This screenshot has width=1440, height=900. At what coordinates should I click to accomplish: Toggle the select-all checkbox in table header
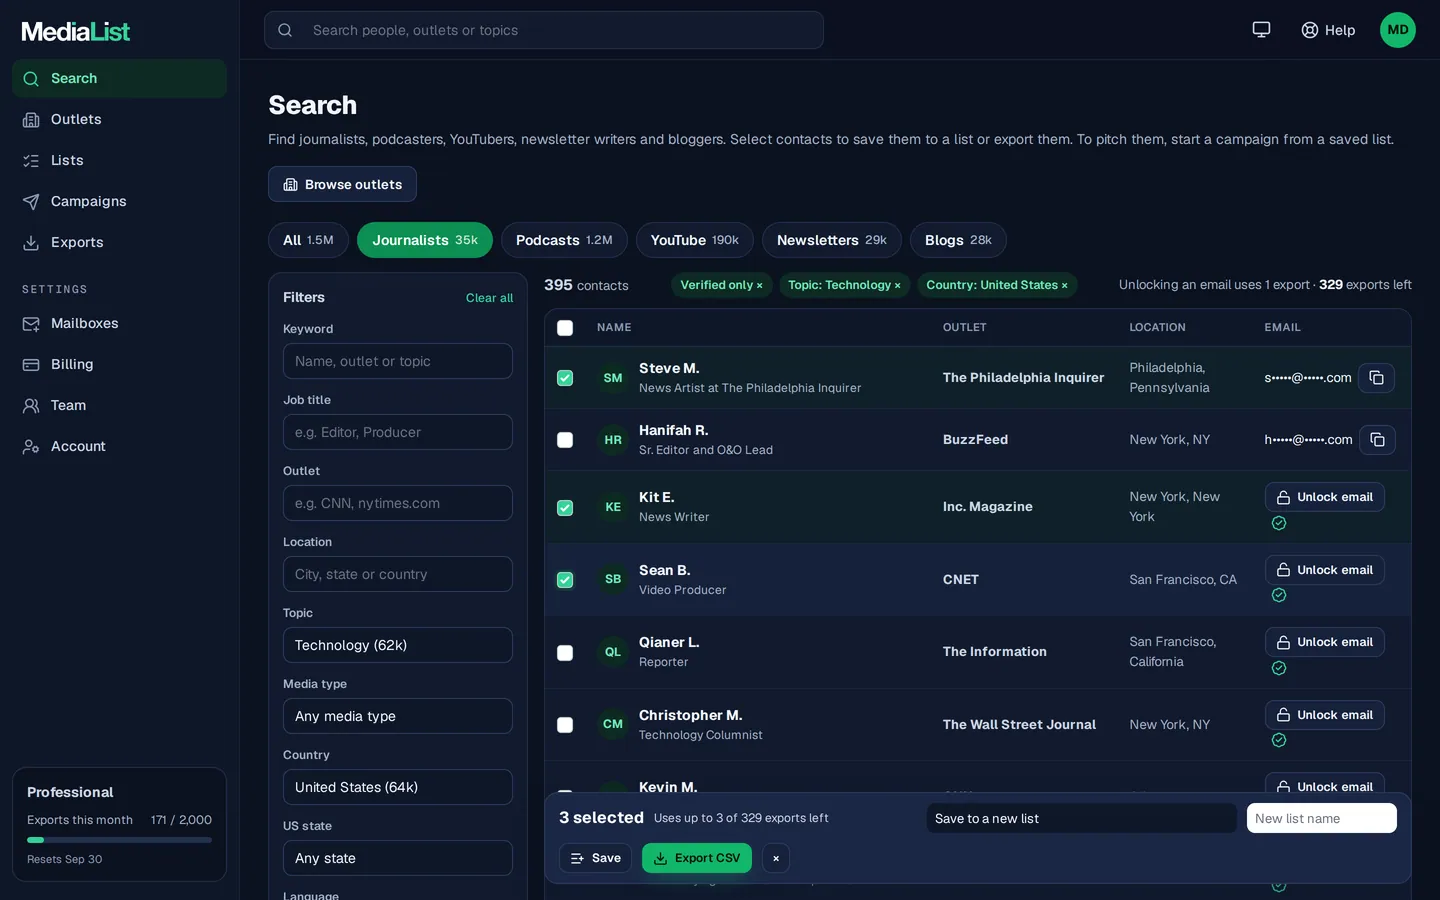point(565,328)
